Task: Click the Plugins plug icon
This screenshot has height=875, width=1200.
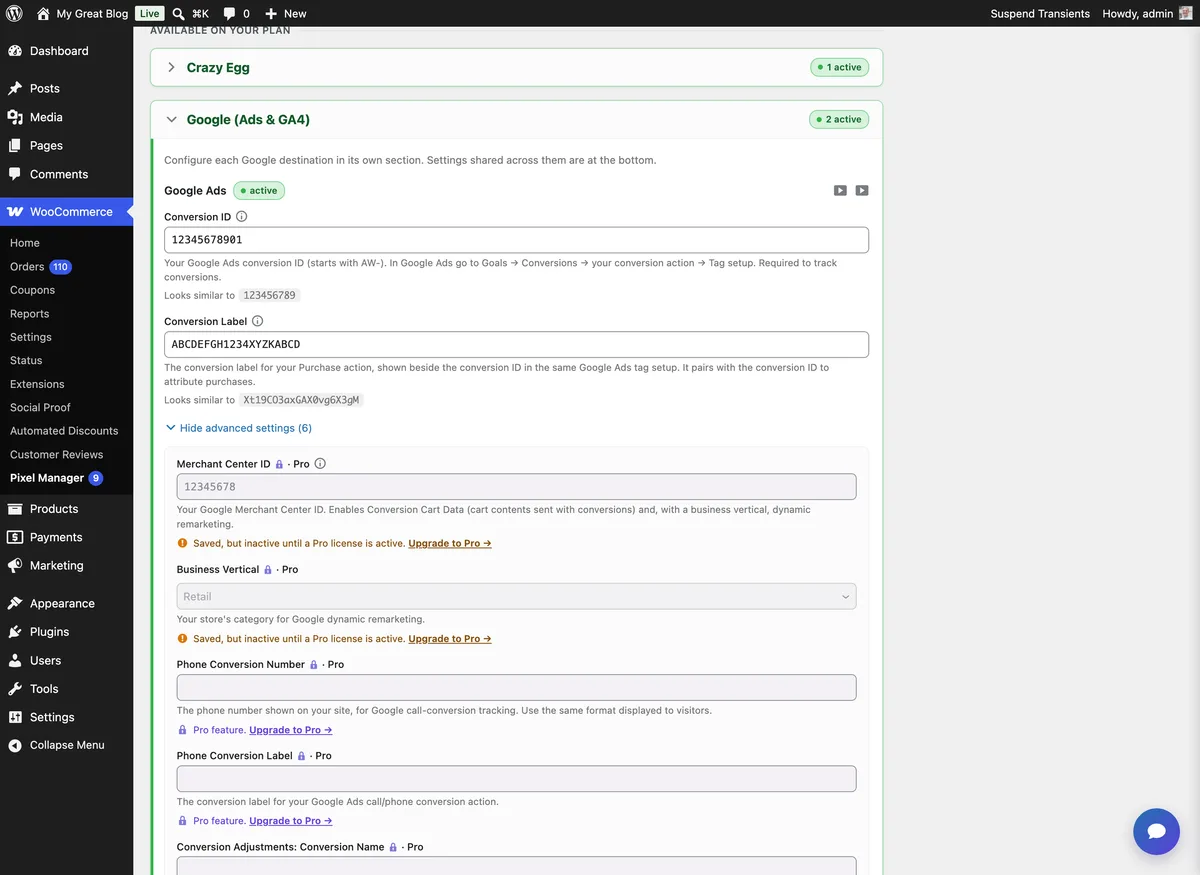Action: pos(15,632)
